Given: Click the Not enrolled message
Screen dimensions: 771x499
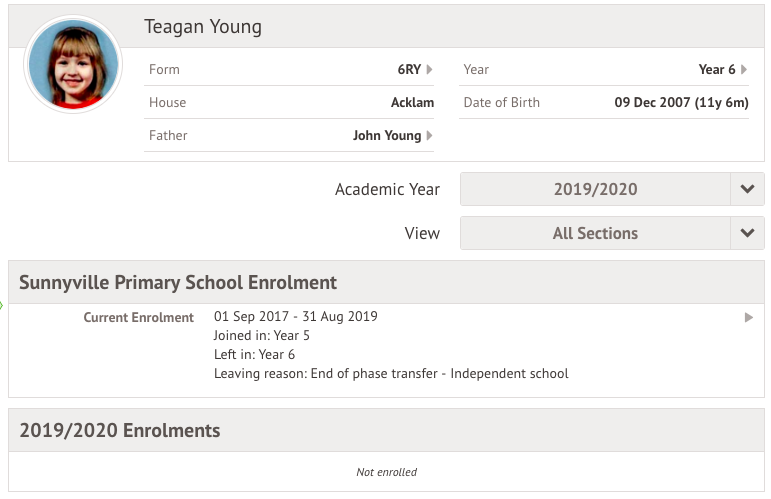Looking at the screenshot, I should coord(386,472).
